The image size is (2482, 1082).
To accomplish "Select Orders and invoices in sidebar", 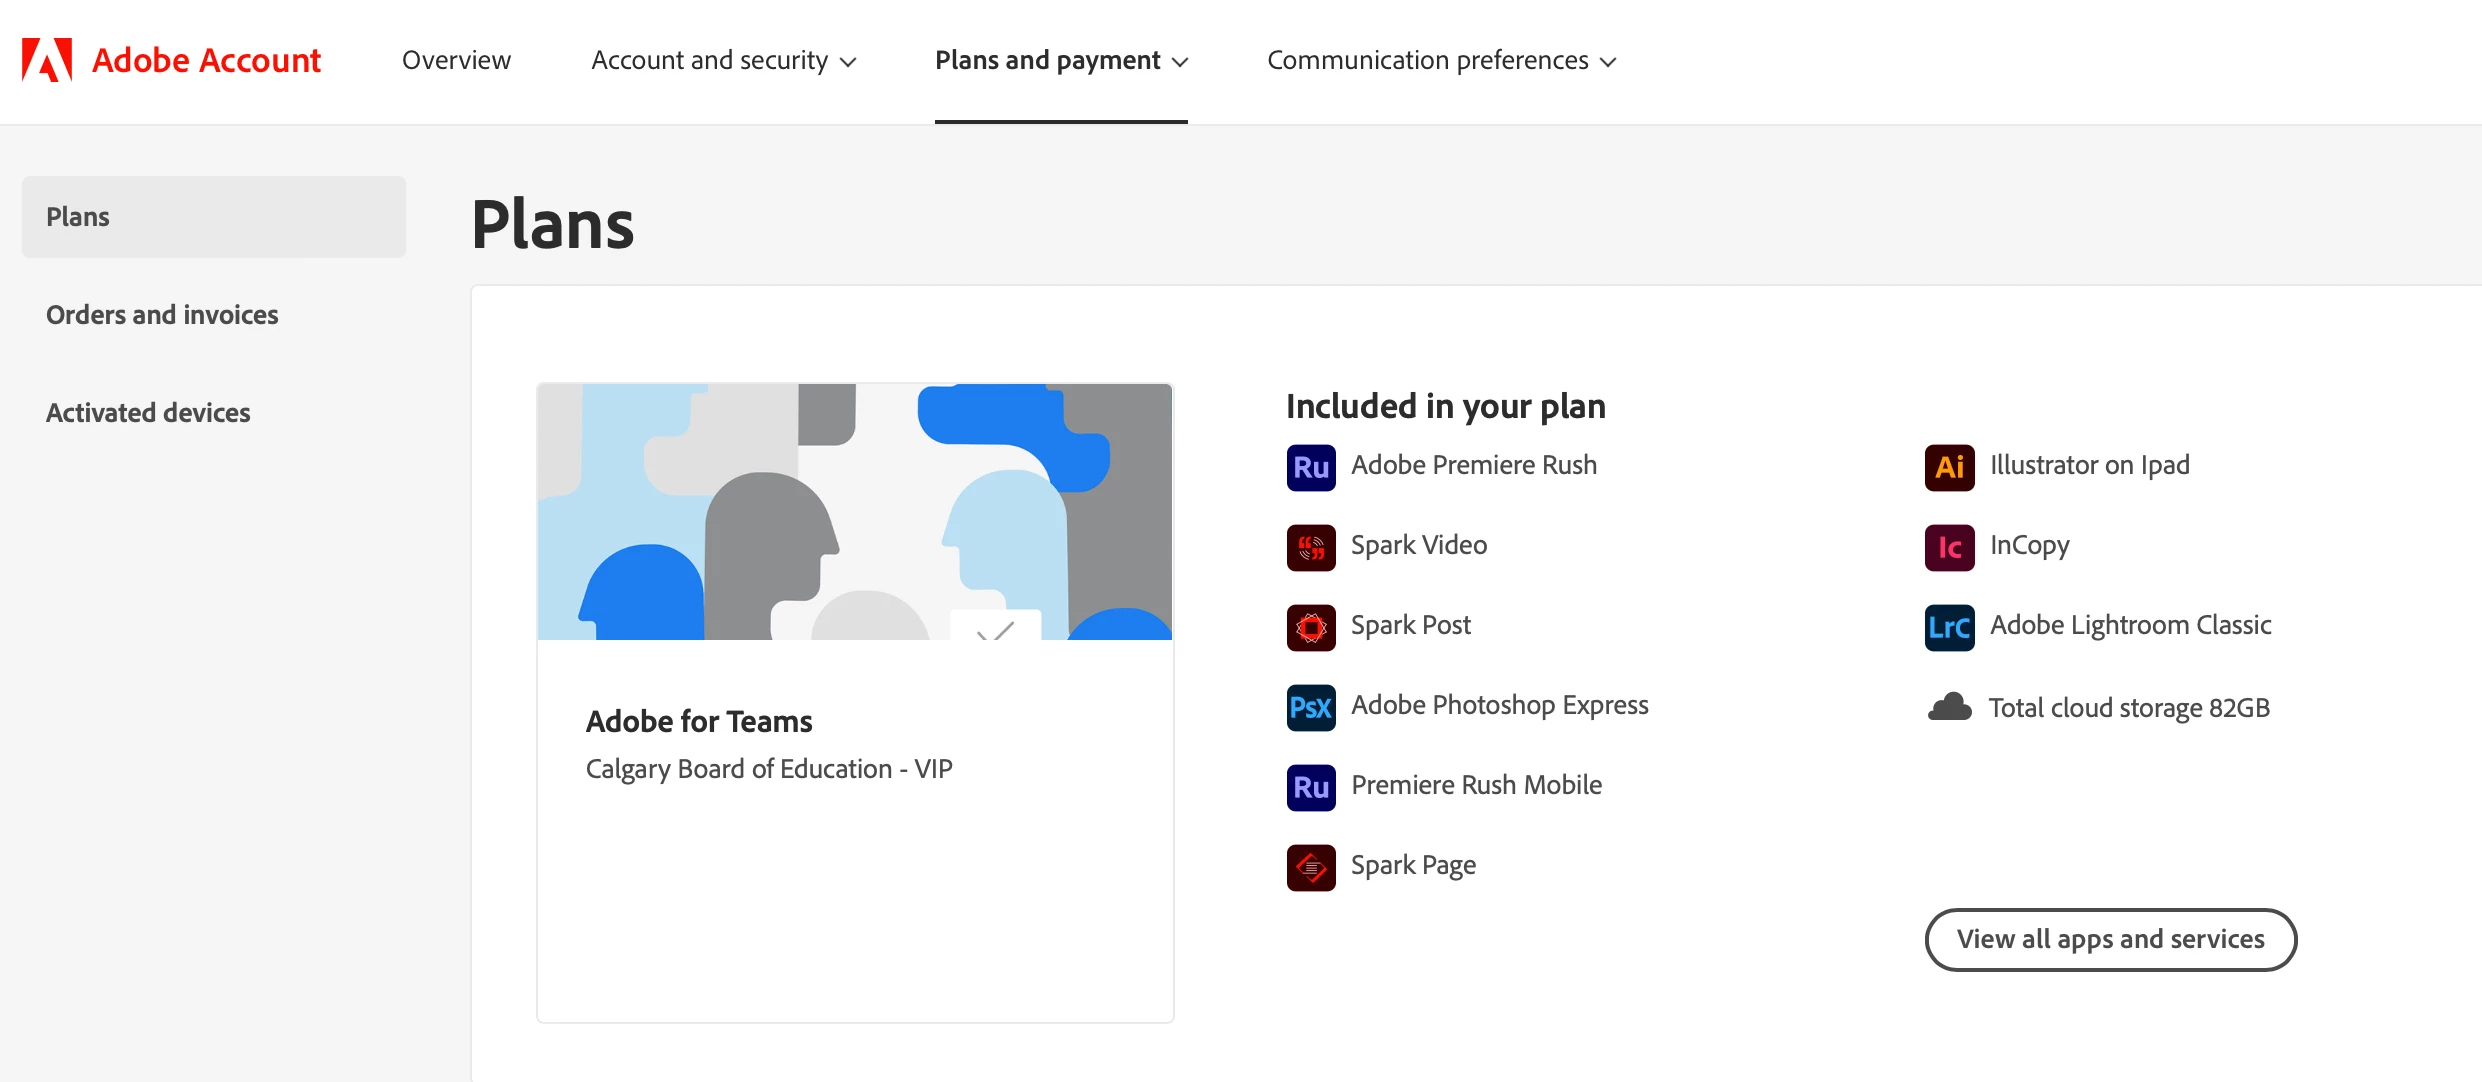I will click(x=162, y=315).
